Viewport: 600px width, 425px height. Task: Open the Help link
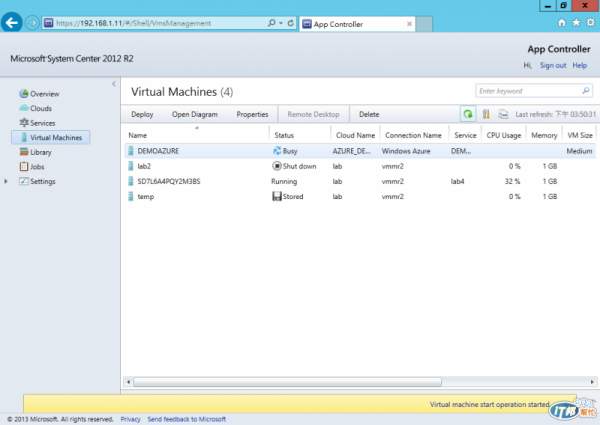tap(579, 65)
